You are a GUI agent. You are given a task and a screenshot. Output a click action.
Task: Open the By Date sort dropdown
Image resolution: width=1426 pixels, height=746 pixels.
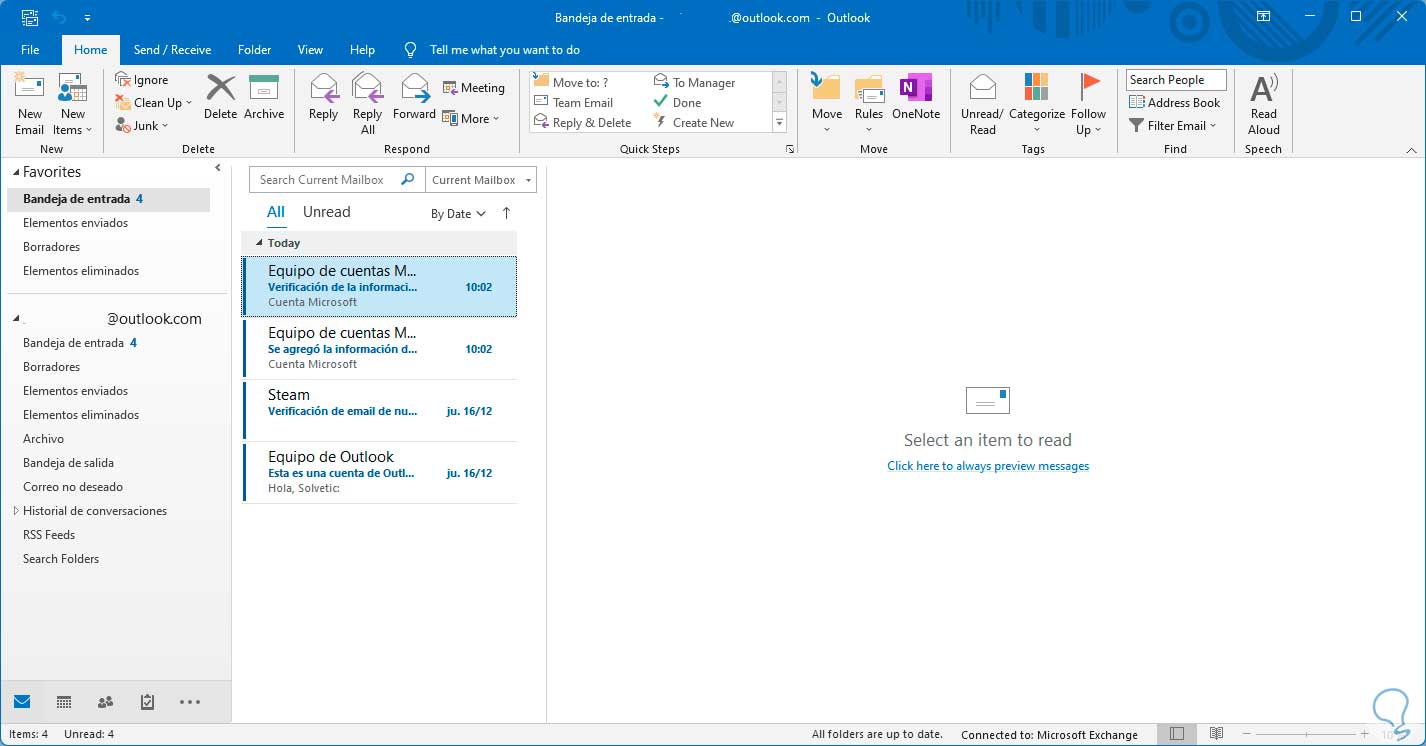pyautogui.click(x=458, y=213)
